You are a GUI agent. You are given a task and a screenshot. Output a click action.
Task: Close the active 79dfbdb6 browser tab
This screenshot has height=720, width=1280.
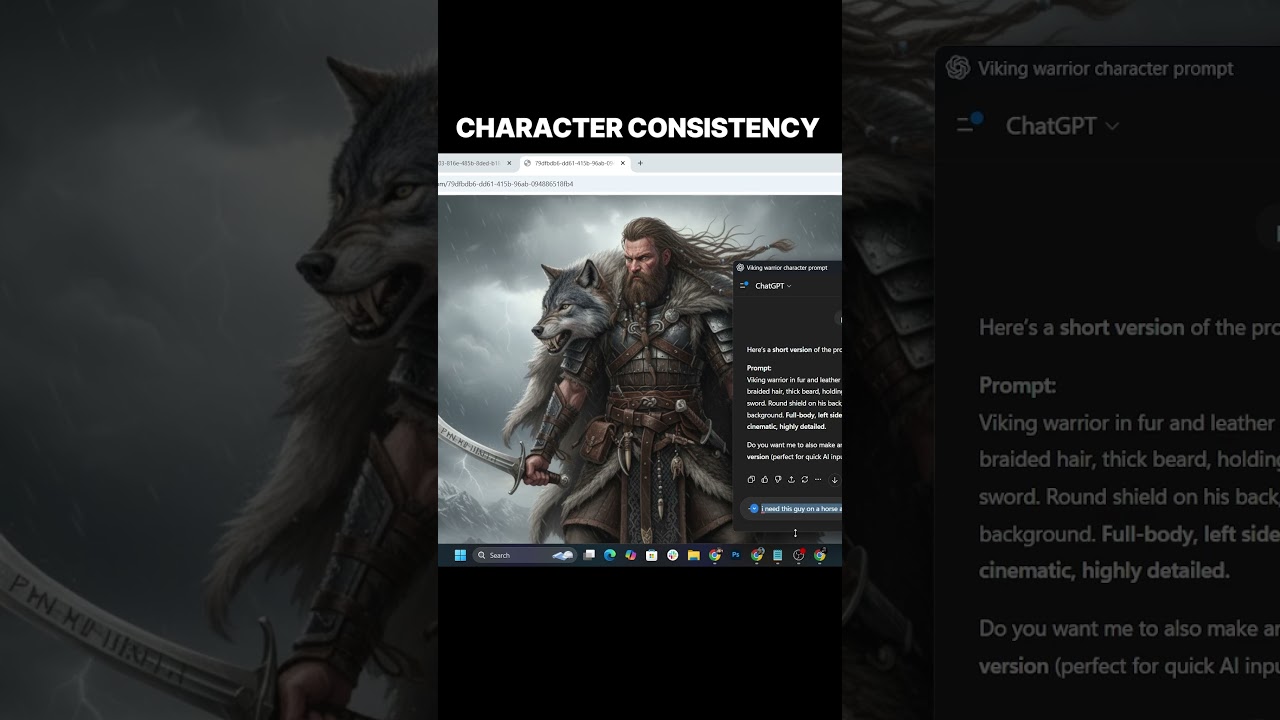(623, 163)
